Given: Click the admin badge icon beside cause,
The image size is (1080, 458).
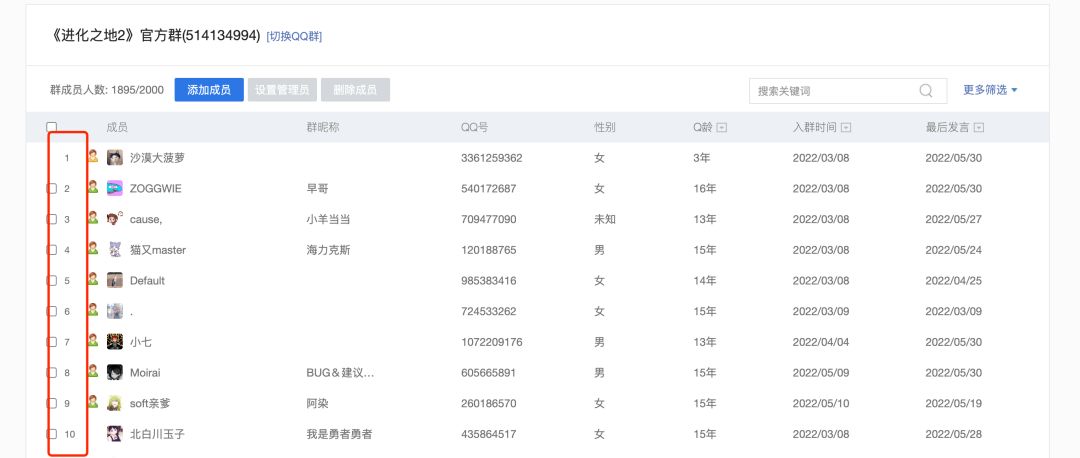Looking at the screenshot, I should coord(93,218).
